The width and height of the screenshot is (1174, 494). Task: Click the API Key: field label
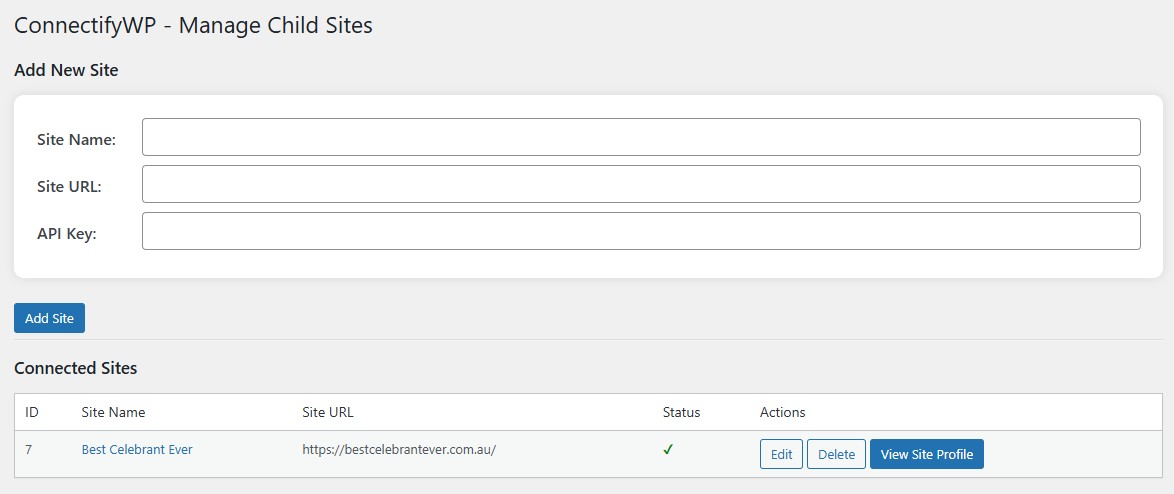click(67, 234)
